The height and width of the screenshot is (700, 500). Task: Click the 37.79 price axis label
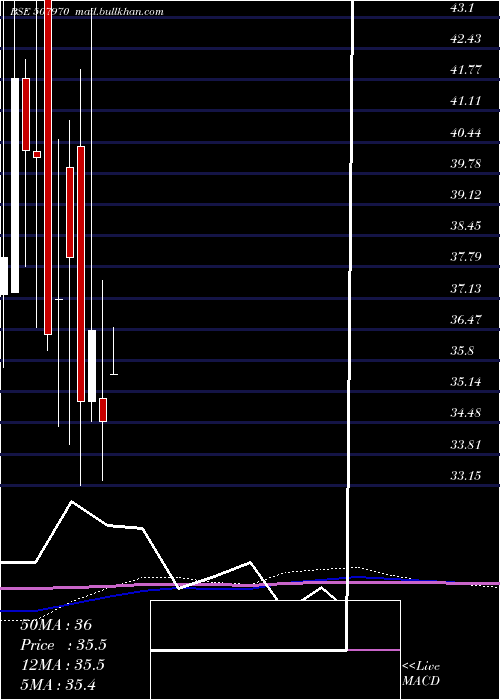coord(466,257)
